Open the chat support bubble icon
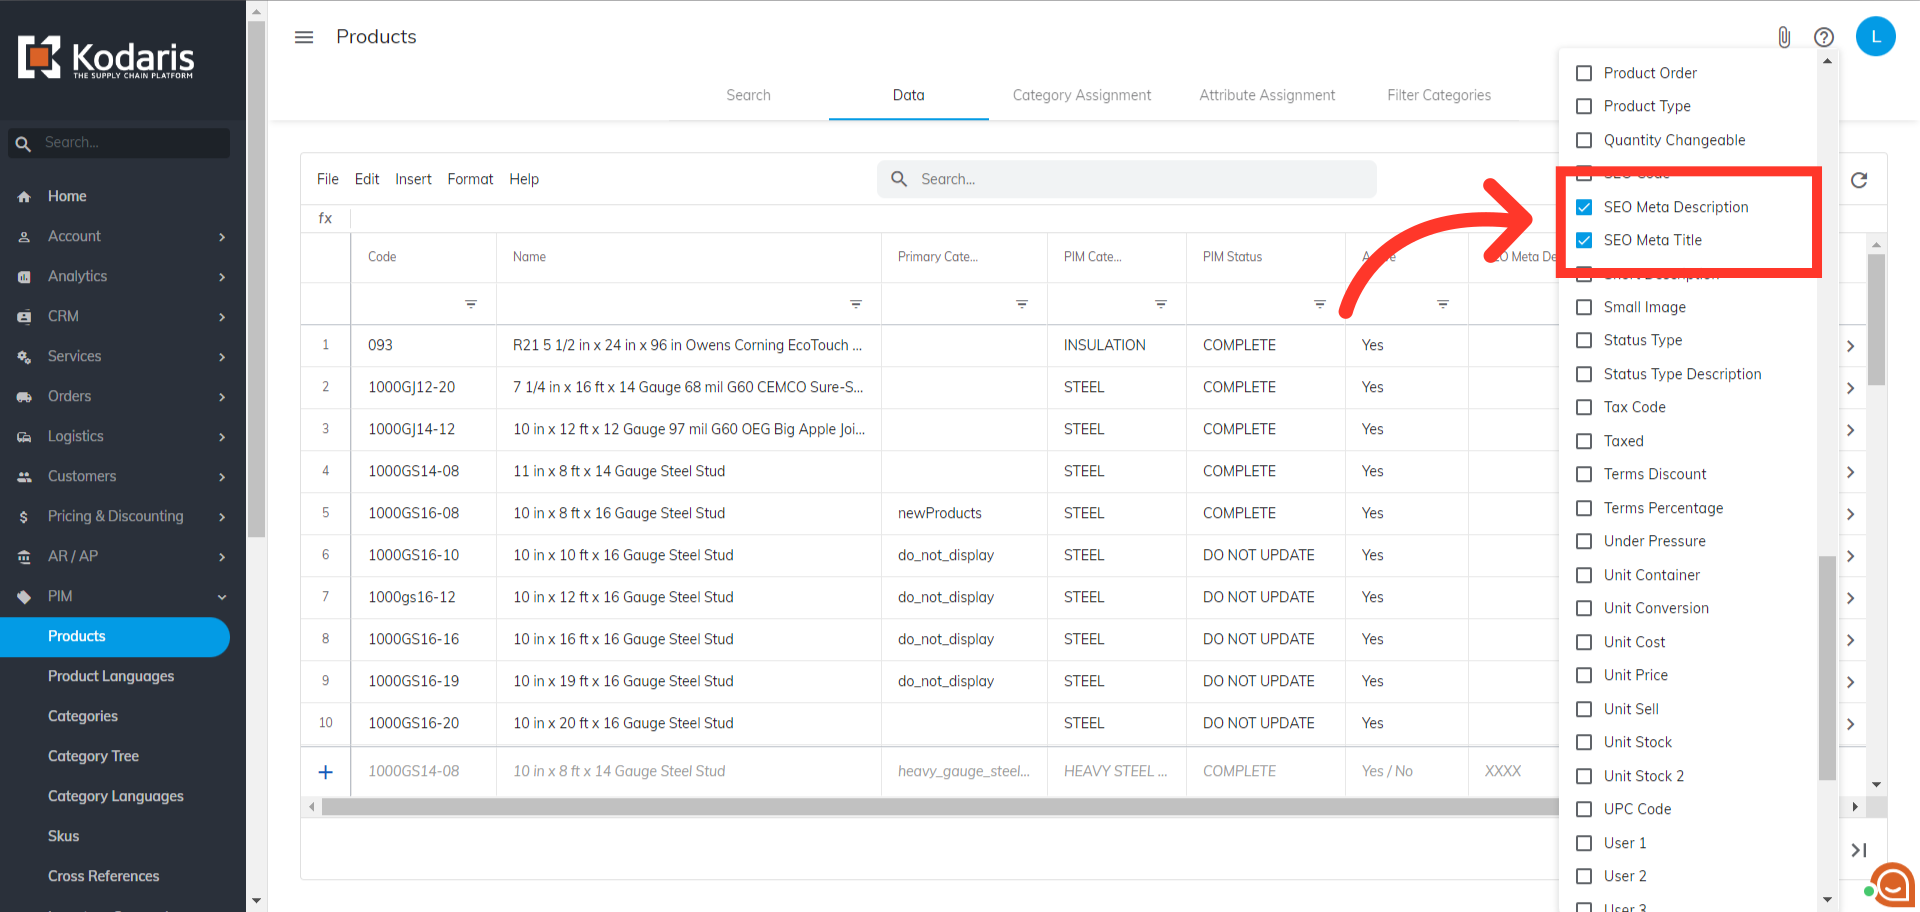Screen dimensions: 1920x912 1892,886
